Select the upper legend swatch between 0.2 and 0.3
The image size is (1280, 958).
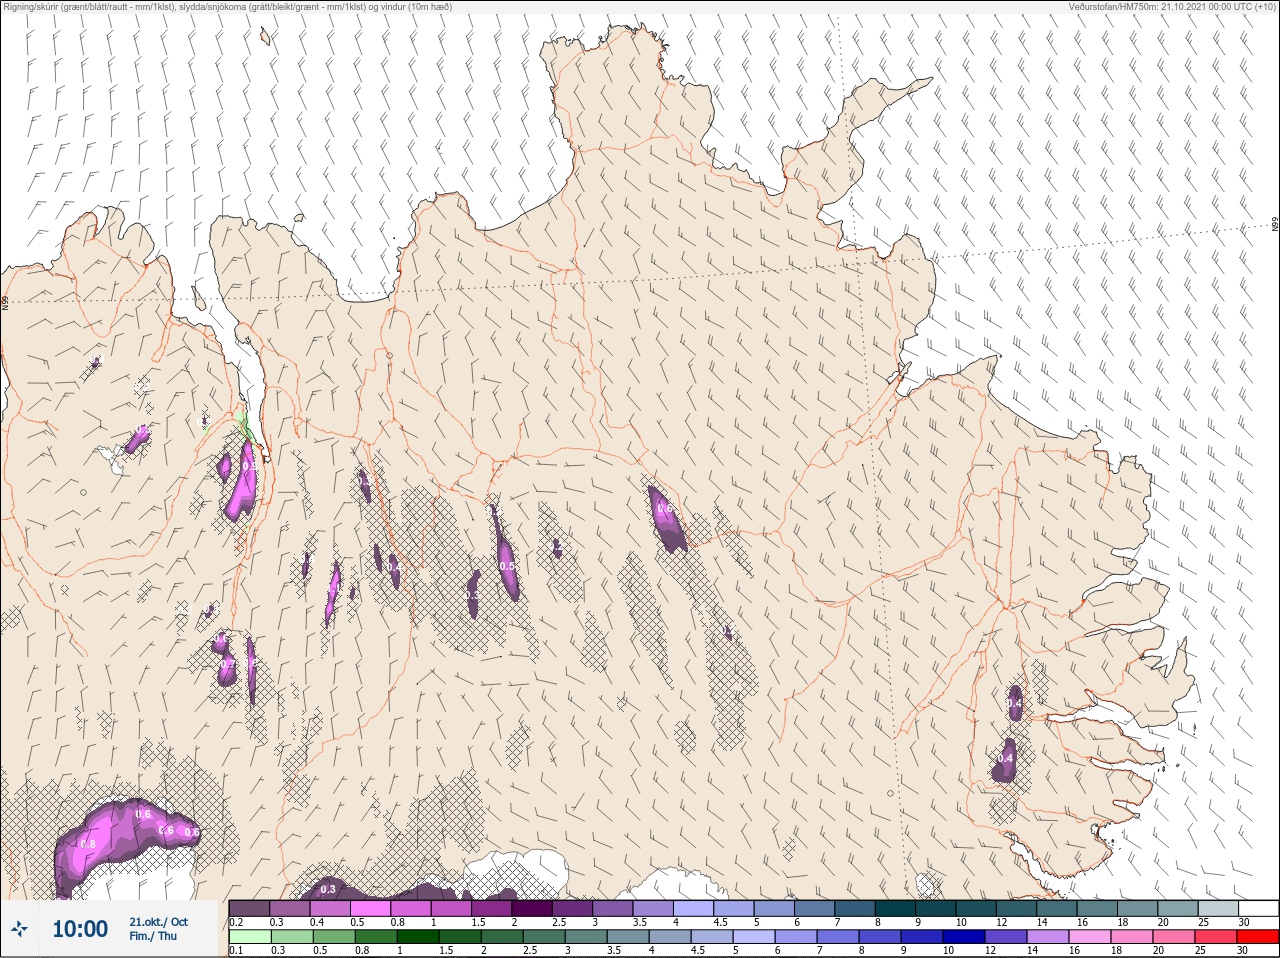(x=249, y=908)
